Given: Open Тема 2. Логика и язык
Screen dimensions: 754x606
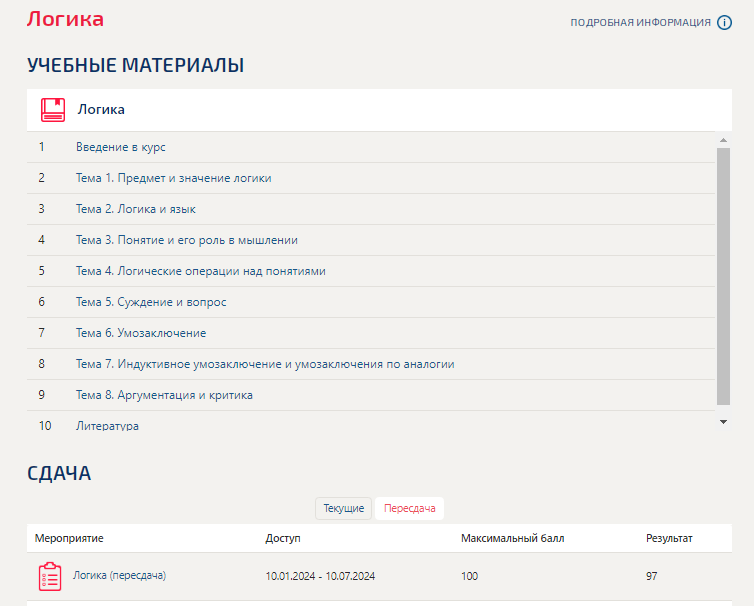Looking at the screenshot, I should [136, 209].
